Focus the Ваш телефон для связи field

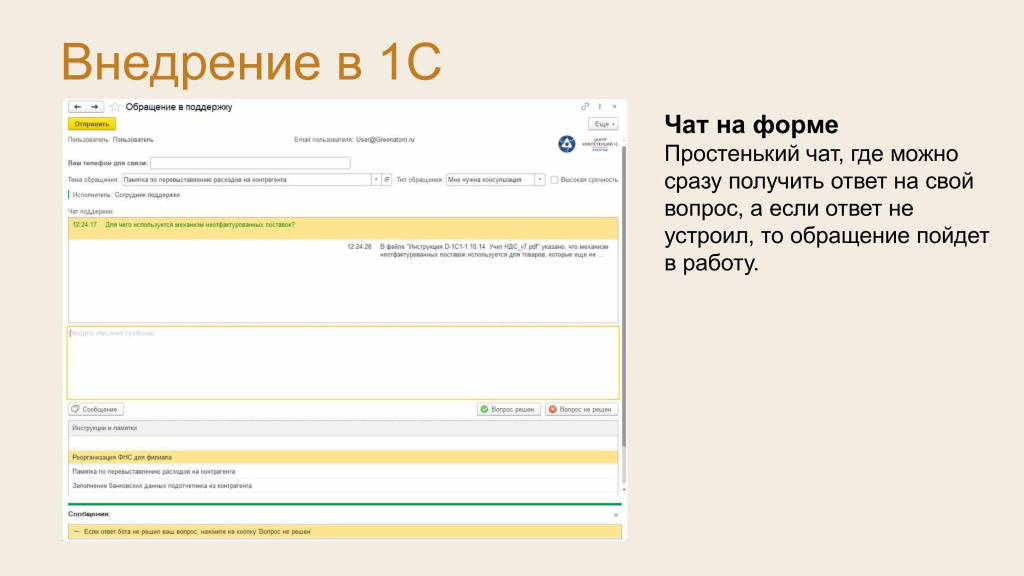coord(250,163)
